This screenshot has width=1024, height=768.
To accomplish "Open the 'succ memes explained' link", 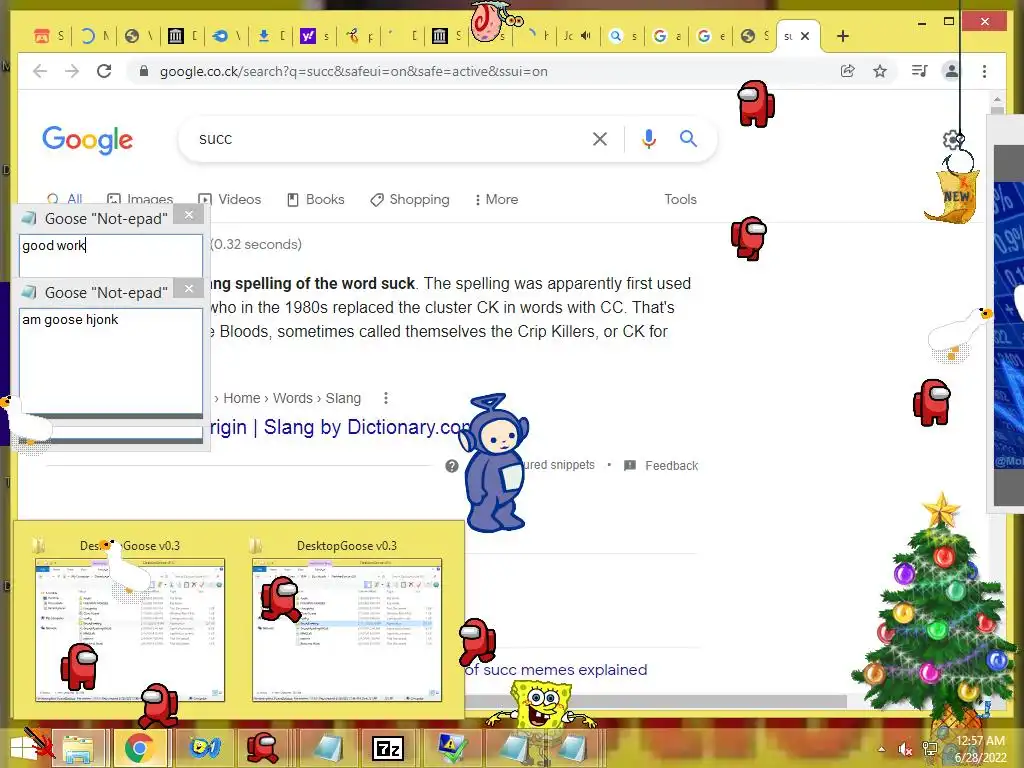I will coord(556,670).
